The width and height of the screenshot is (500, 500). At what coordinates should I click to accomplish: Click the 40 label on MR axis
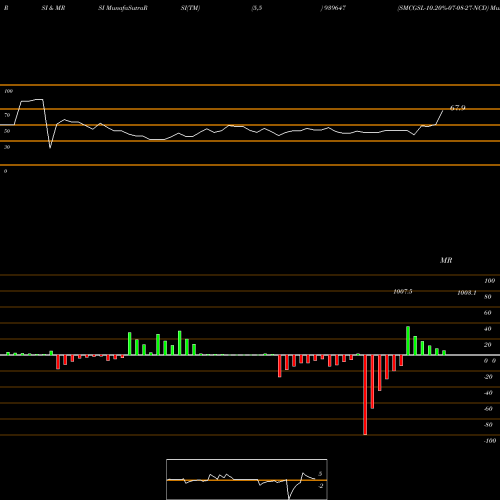click(x=488, y=329)
